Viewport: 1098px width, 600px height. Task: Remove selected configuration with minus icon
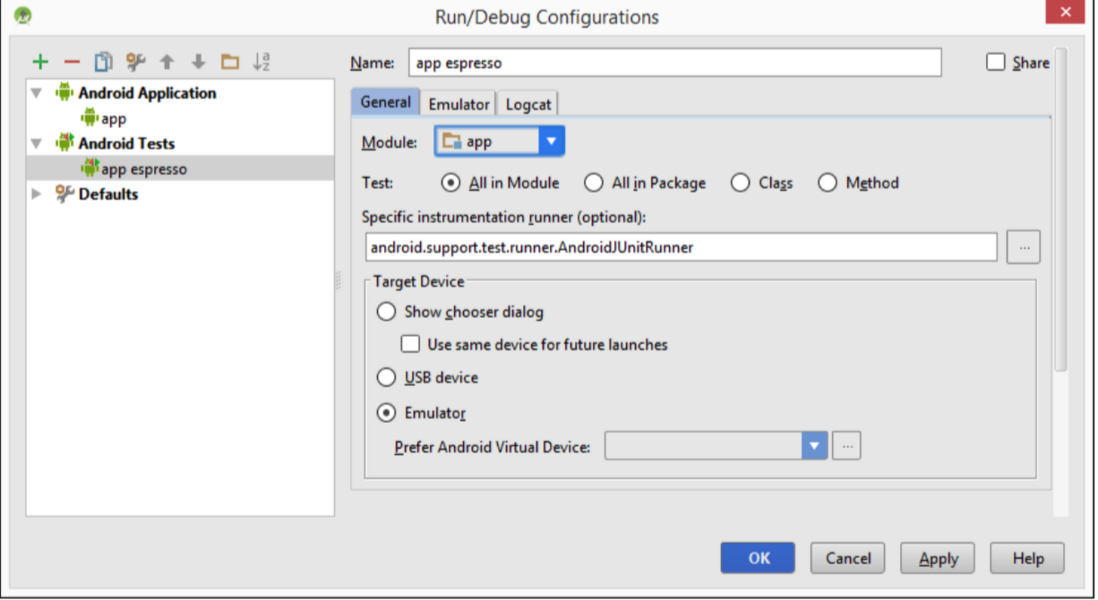71,62
